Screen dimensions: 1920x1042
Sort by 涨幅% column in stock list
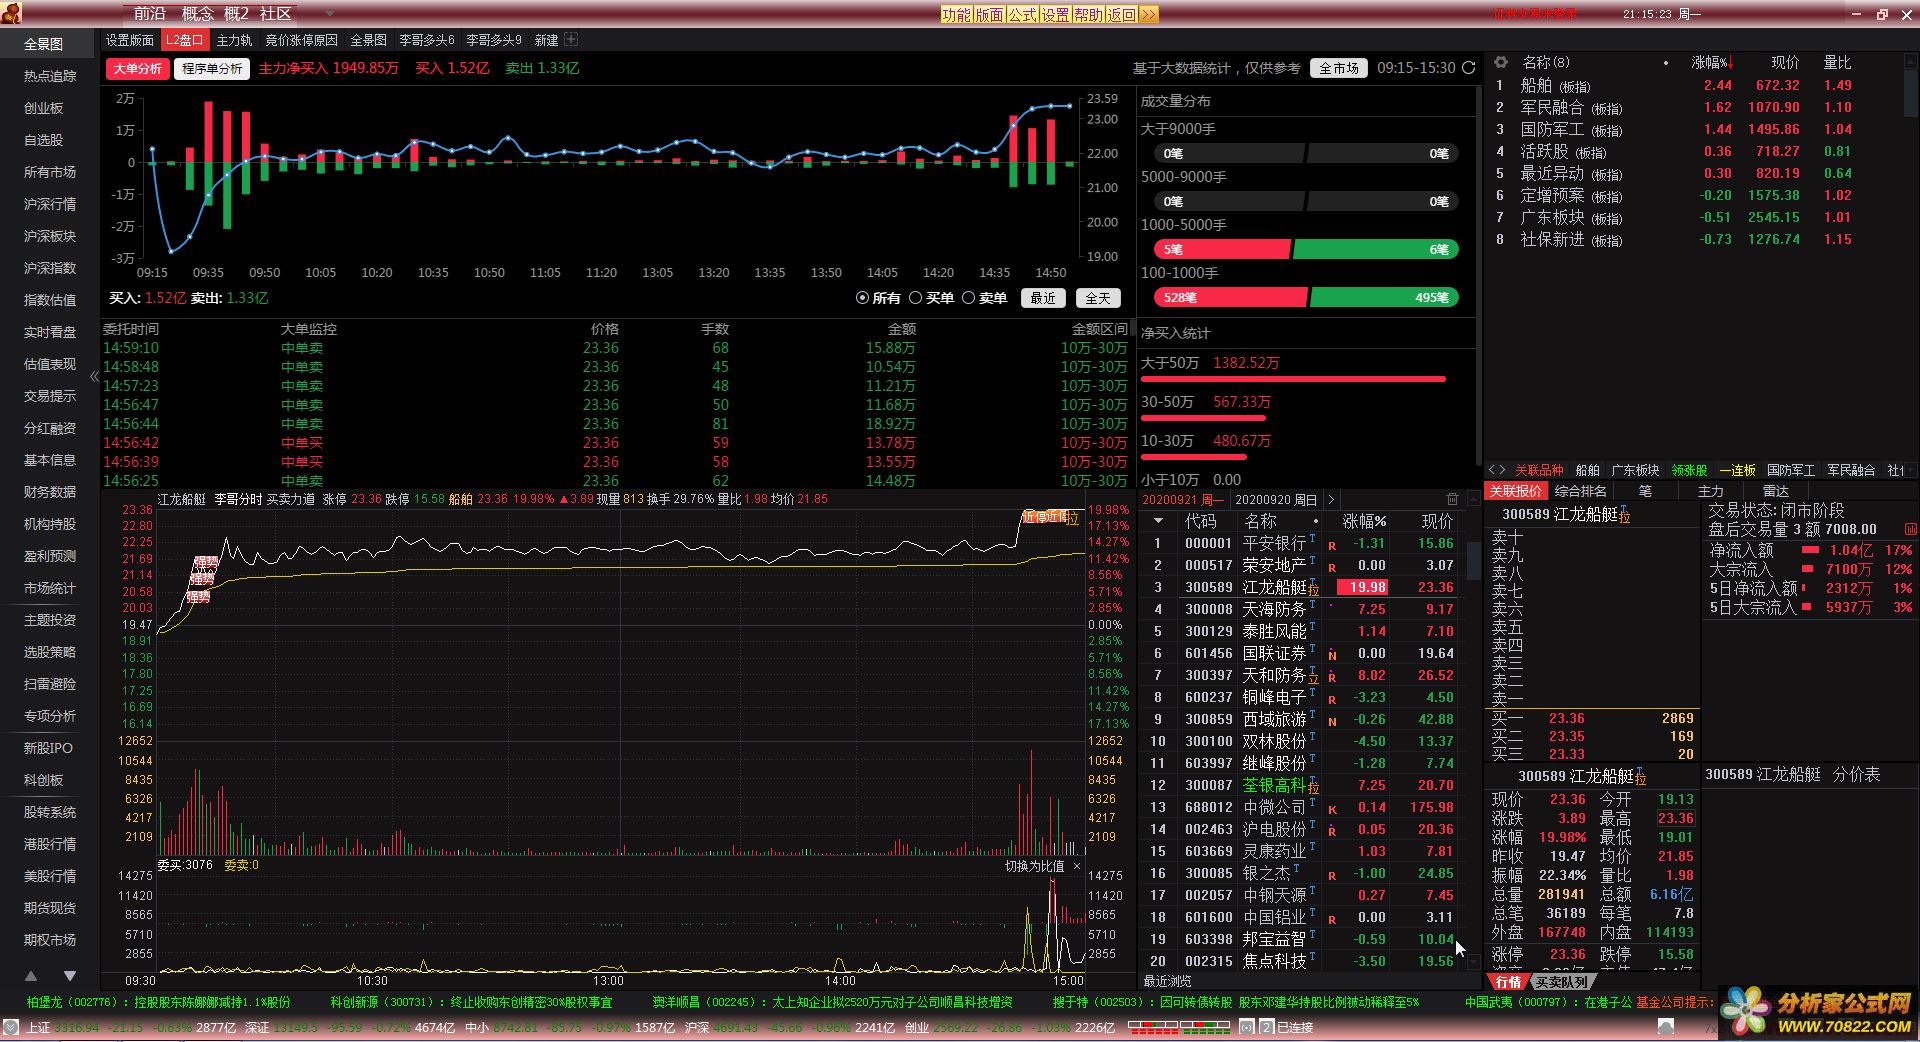(x=1364, y=521)
